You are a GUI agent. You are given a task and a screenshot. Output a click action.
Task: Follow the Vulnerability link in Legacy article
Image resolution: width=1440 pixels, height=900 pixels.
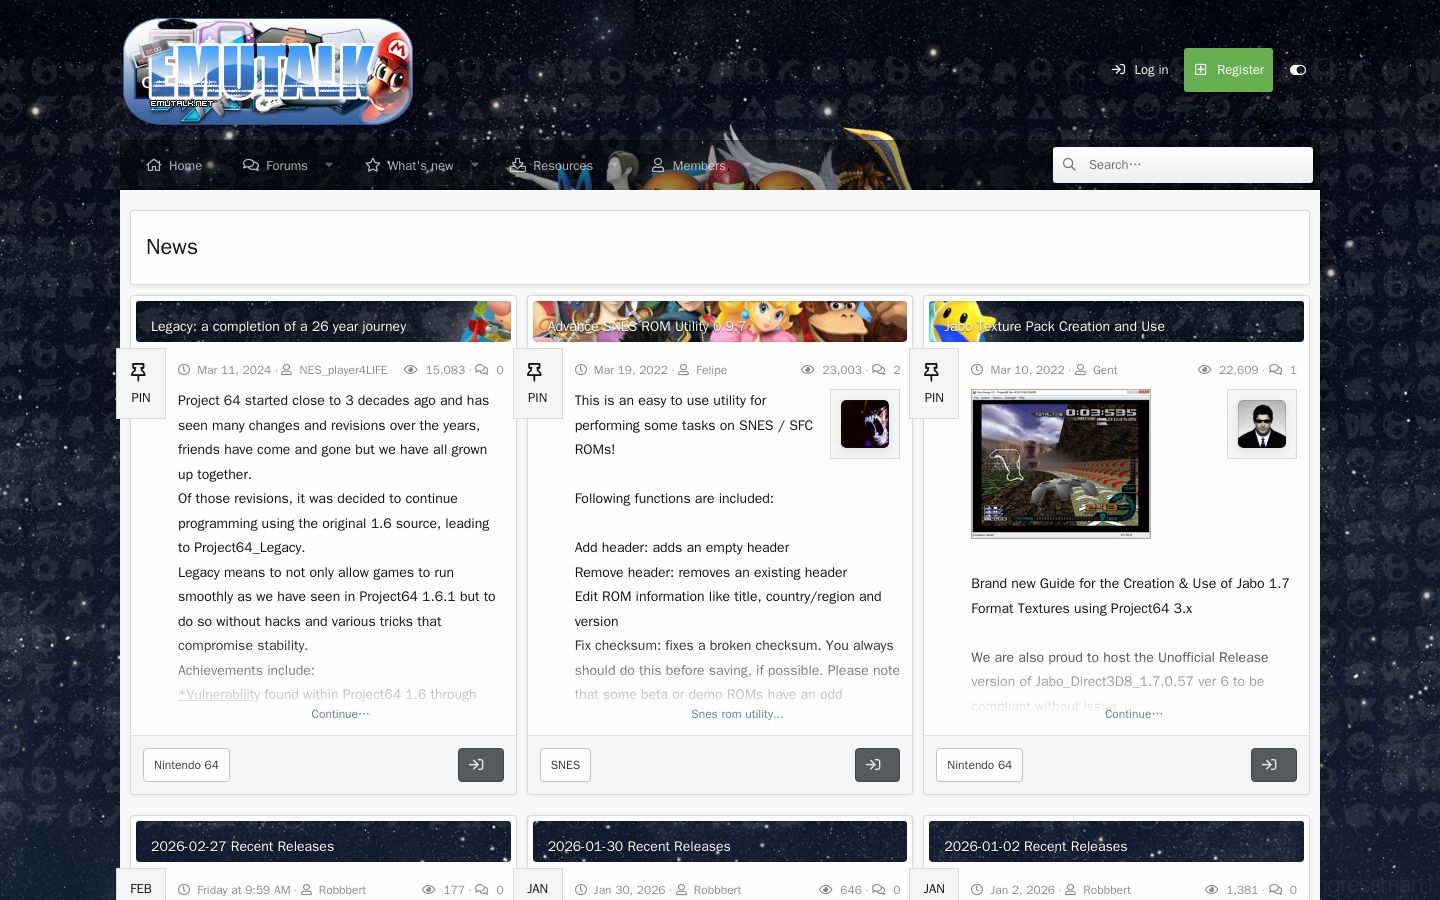coord(219,695)
